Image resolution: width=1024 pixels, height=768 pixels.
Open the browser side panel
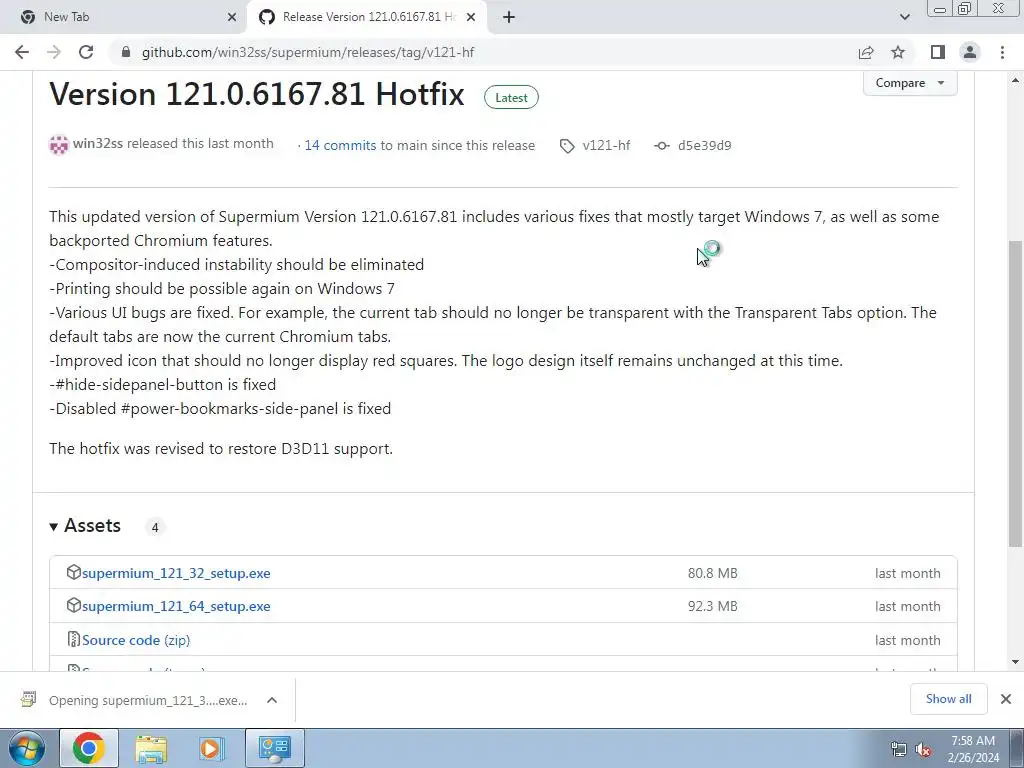pyautogui.click(x=938, y=52)
